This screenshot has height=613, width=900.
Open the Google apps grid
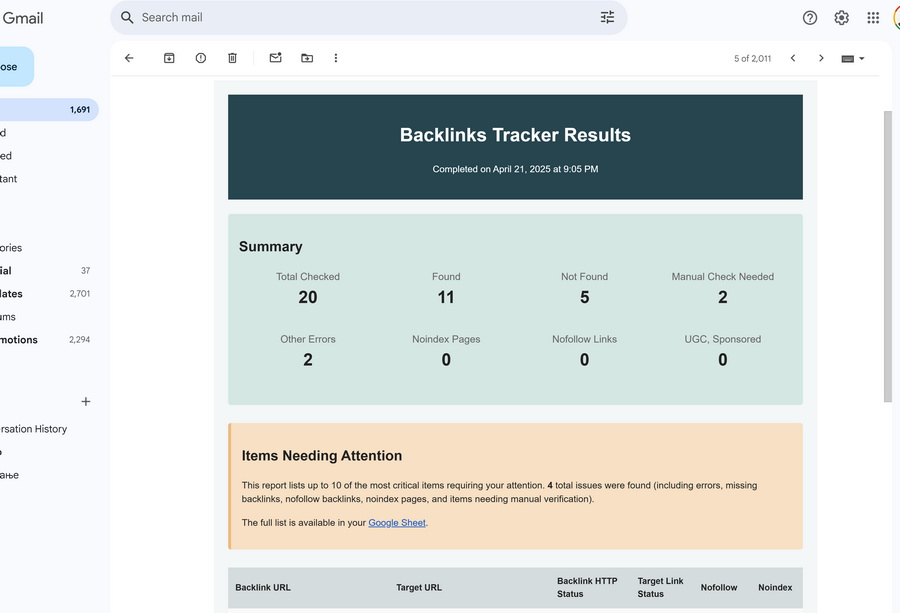[873, 18]
